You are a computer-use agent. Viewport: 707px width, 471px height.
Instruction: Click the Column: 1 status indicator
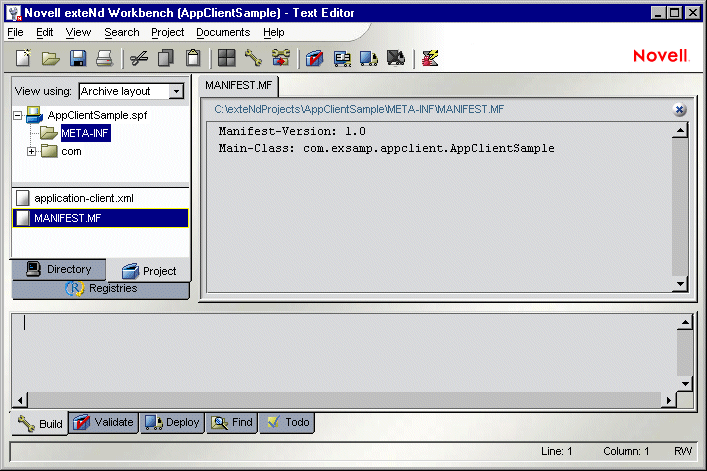tap(626, 451)
